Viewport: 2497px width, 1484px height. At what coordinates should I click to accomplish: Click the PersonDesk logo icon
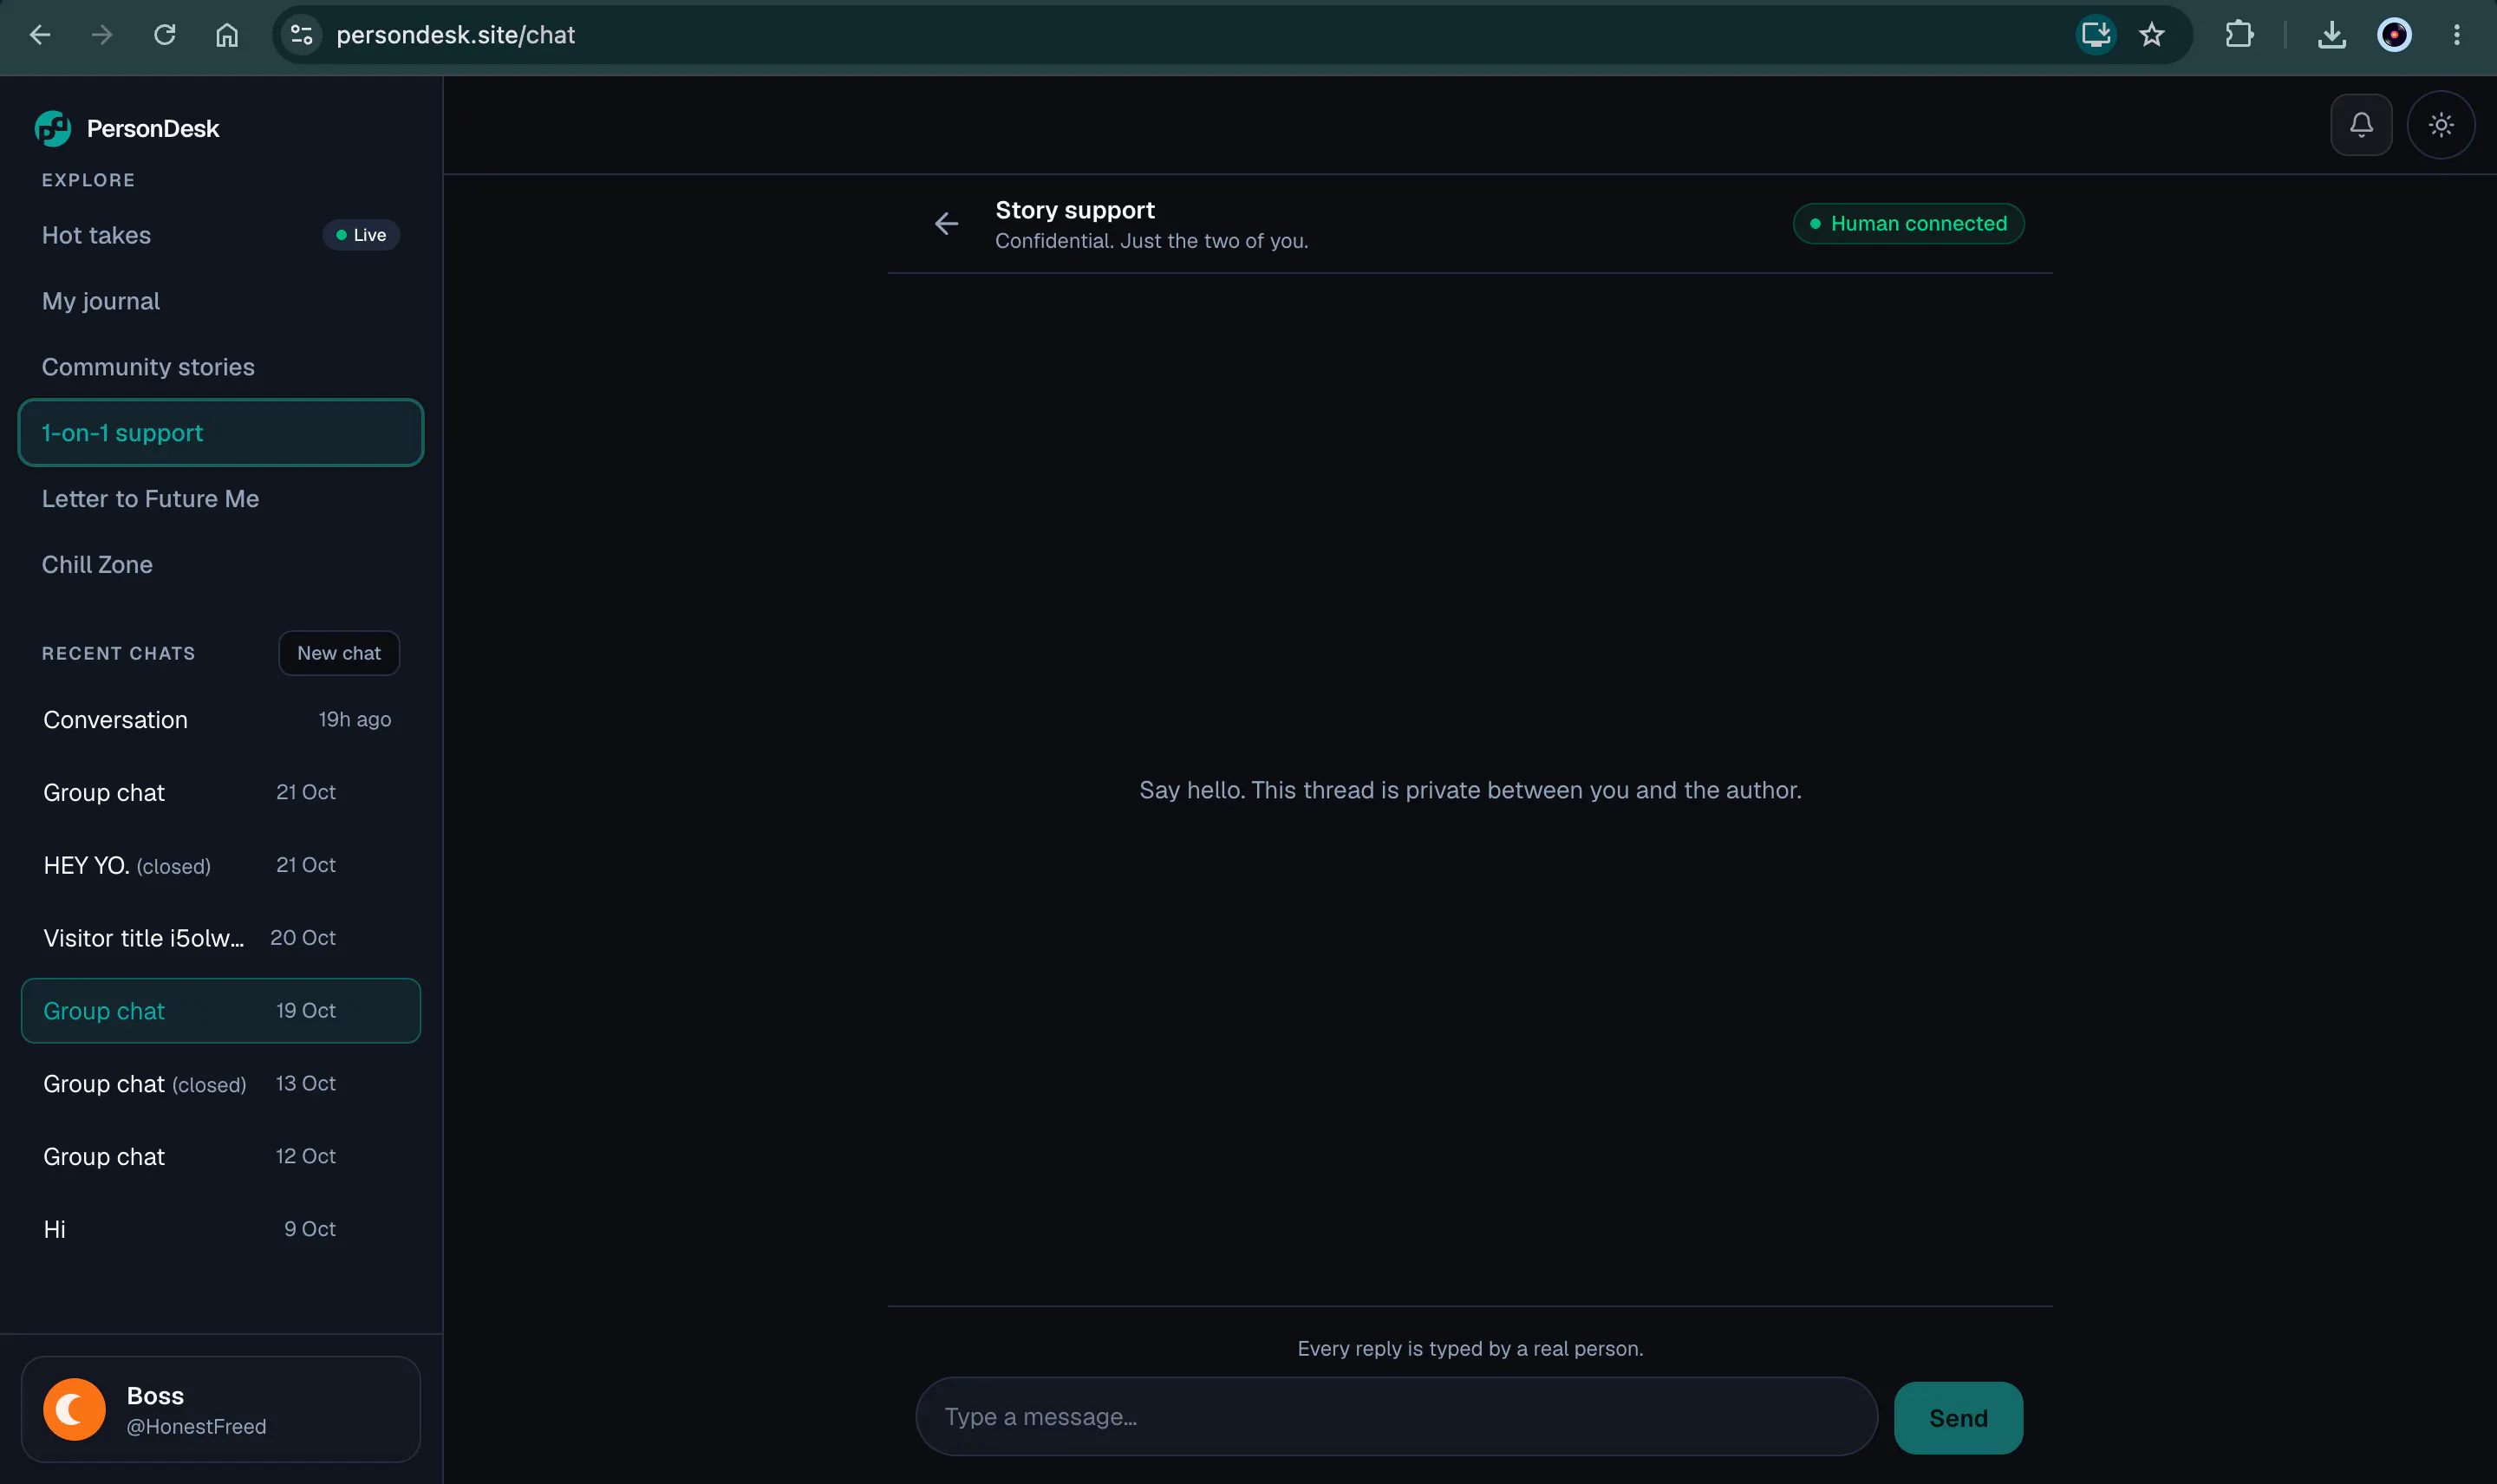pyautogui.click(x=53, y=128)
